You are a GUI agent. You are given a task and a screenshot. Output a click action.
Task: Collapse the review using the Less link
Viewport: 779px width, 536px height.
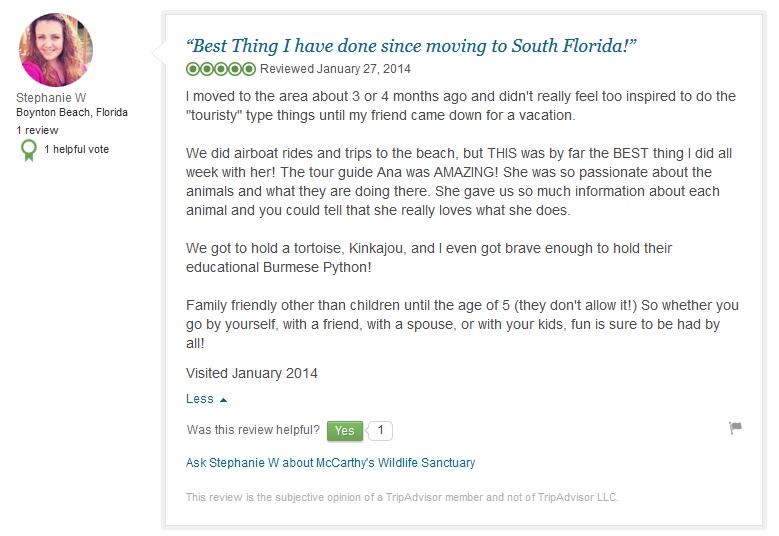(x=200, y=399)
